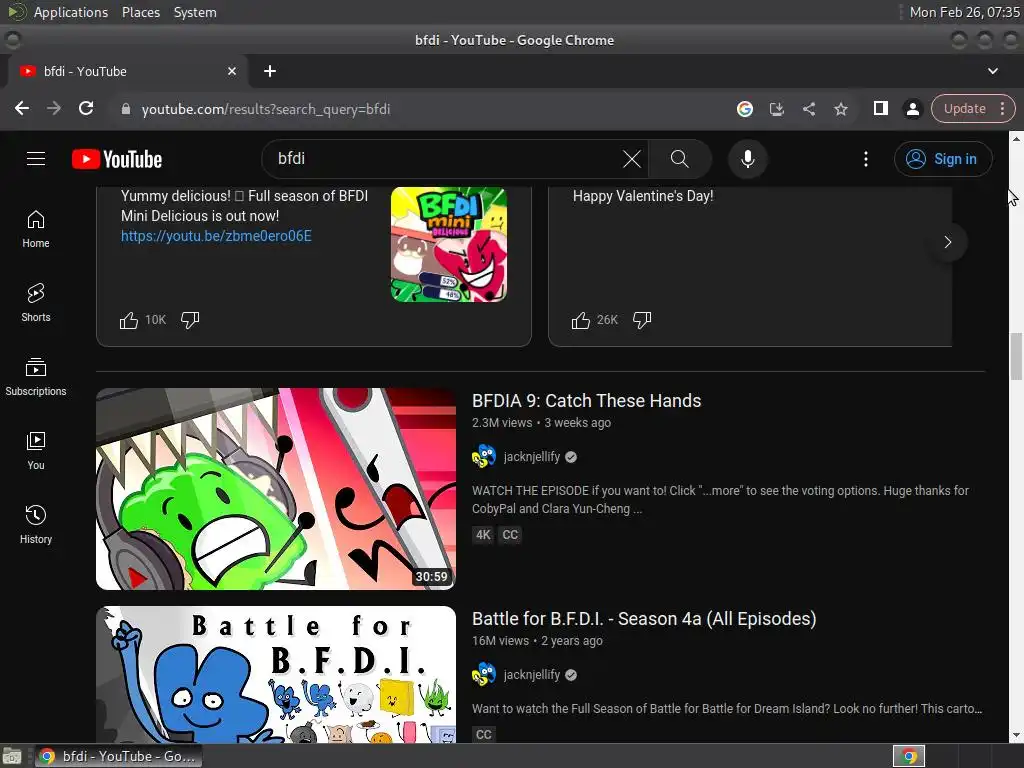Clear the search box with the X
Viewport: 1024px width, 768px height.
pyautogui.click(x=632, y=159)
